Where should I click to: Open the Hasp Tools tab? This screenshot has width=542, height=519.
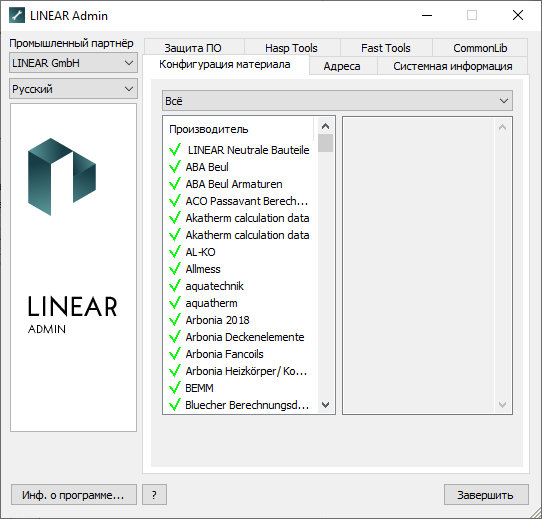coord(291,48)
